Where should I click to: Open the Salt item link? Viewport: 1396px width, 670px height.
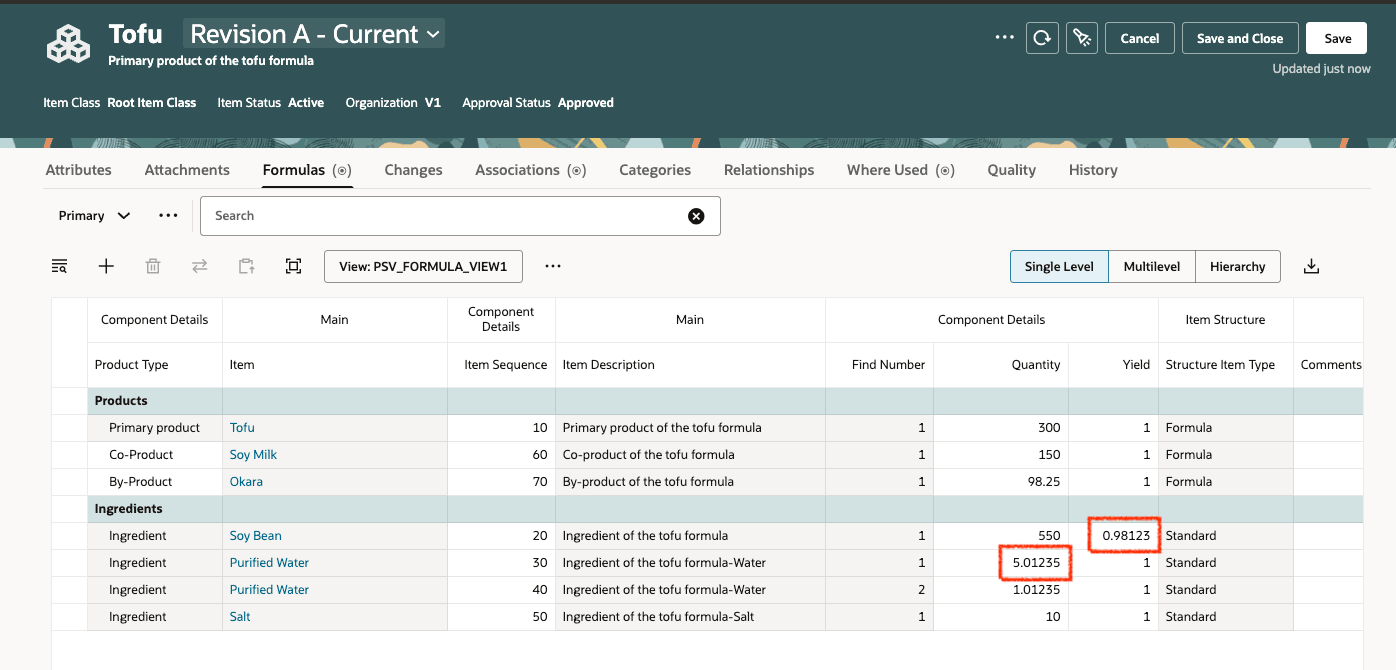[240, 617]
